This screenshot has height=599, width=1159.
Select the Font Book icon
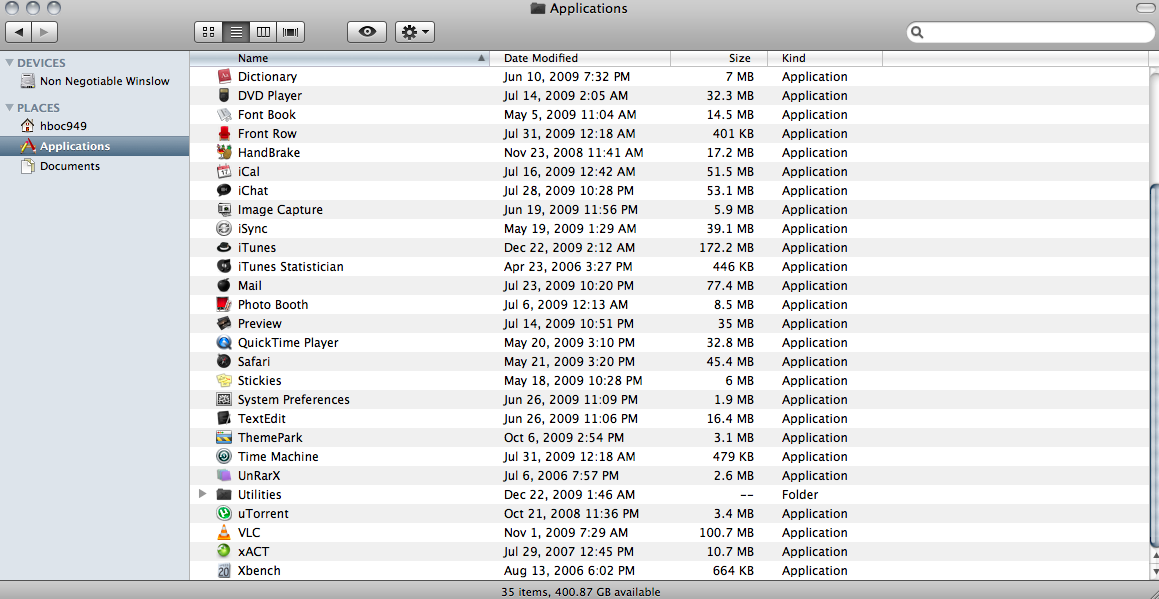(x=225, y=115)
